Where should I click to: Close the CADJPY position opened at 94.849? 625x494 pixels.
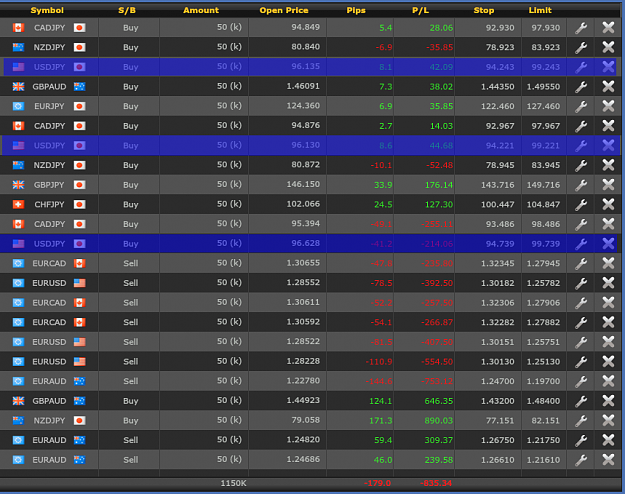click(x=608, y=28)
